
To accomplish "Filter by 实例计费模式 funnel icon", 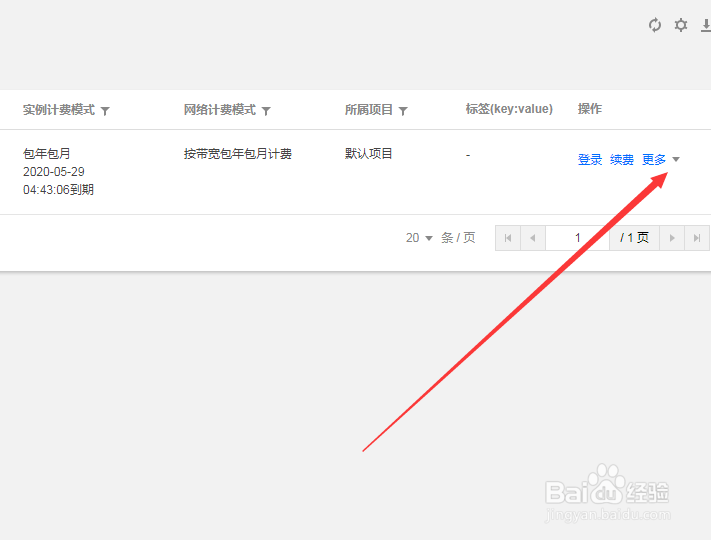I will (105, 111).
